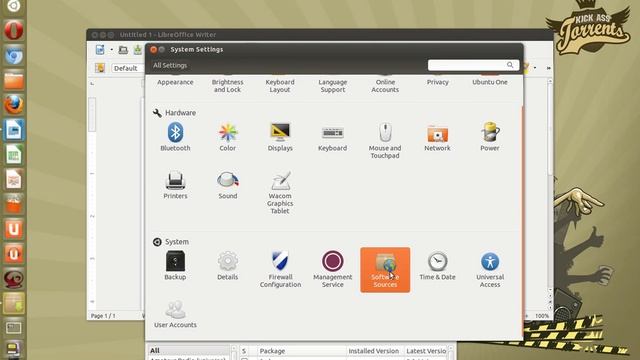Launch Chromium from the dock
Image resolution: width=640 pixels, height=360 pixels.
click(x=13, y=55)
